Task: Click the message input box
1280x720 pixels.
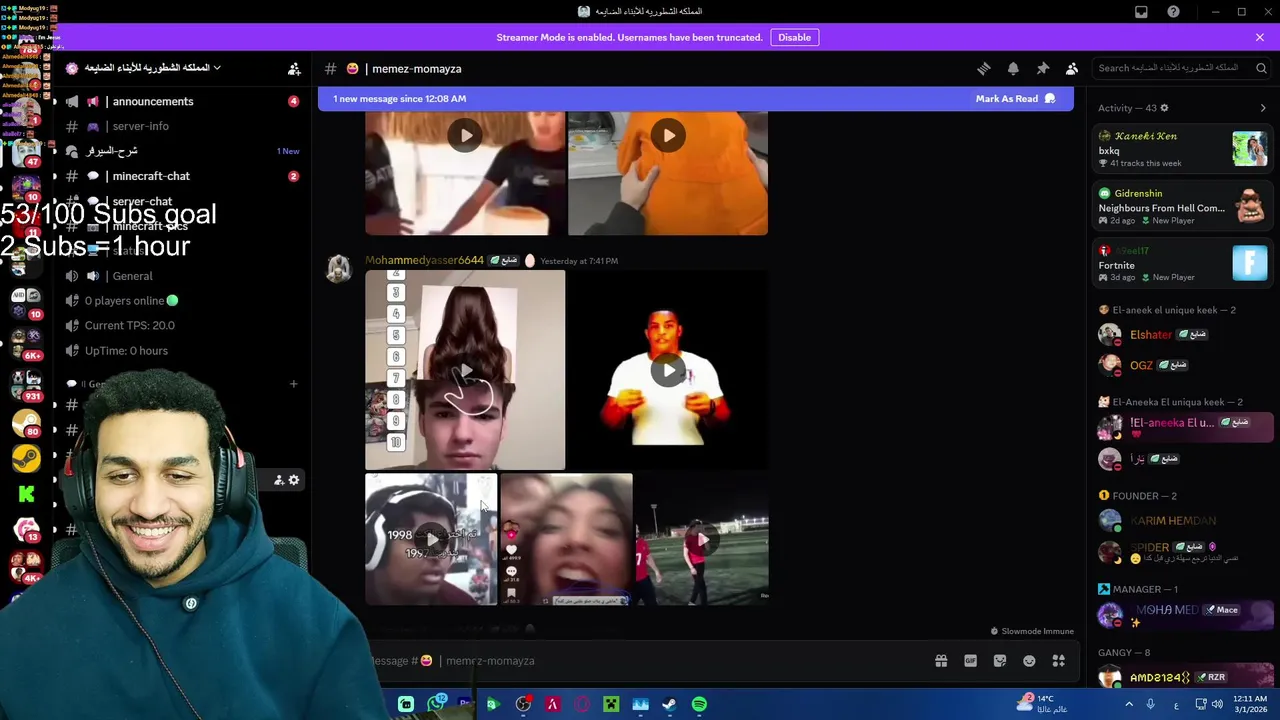Action: click(x=640, y=661)
